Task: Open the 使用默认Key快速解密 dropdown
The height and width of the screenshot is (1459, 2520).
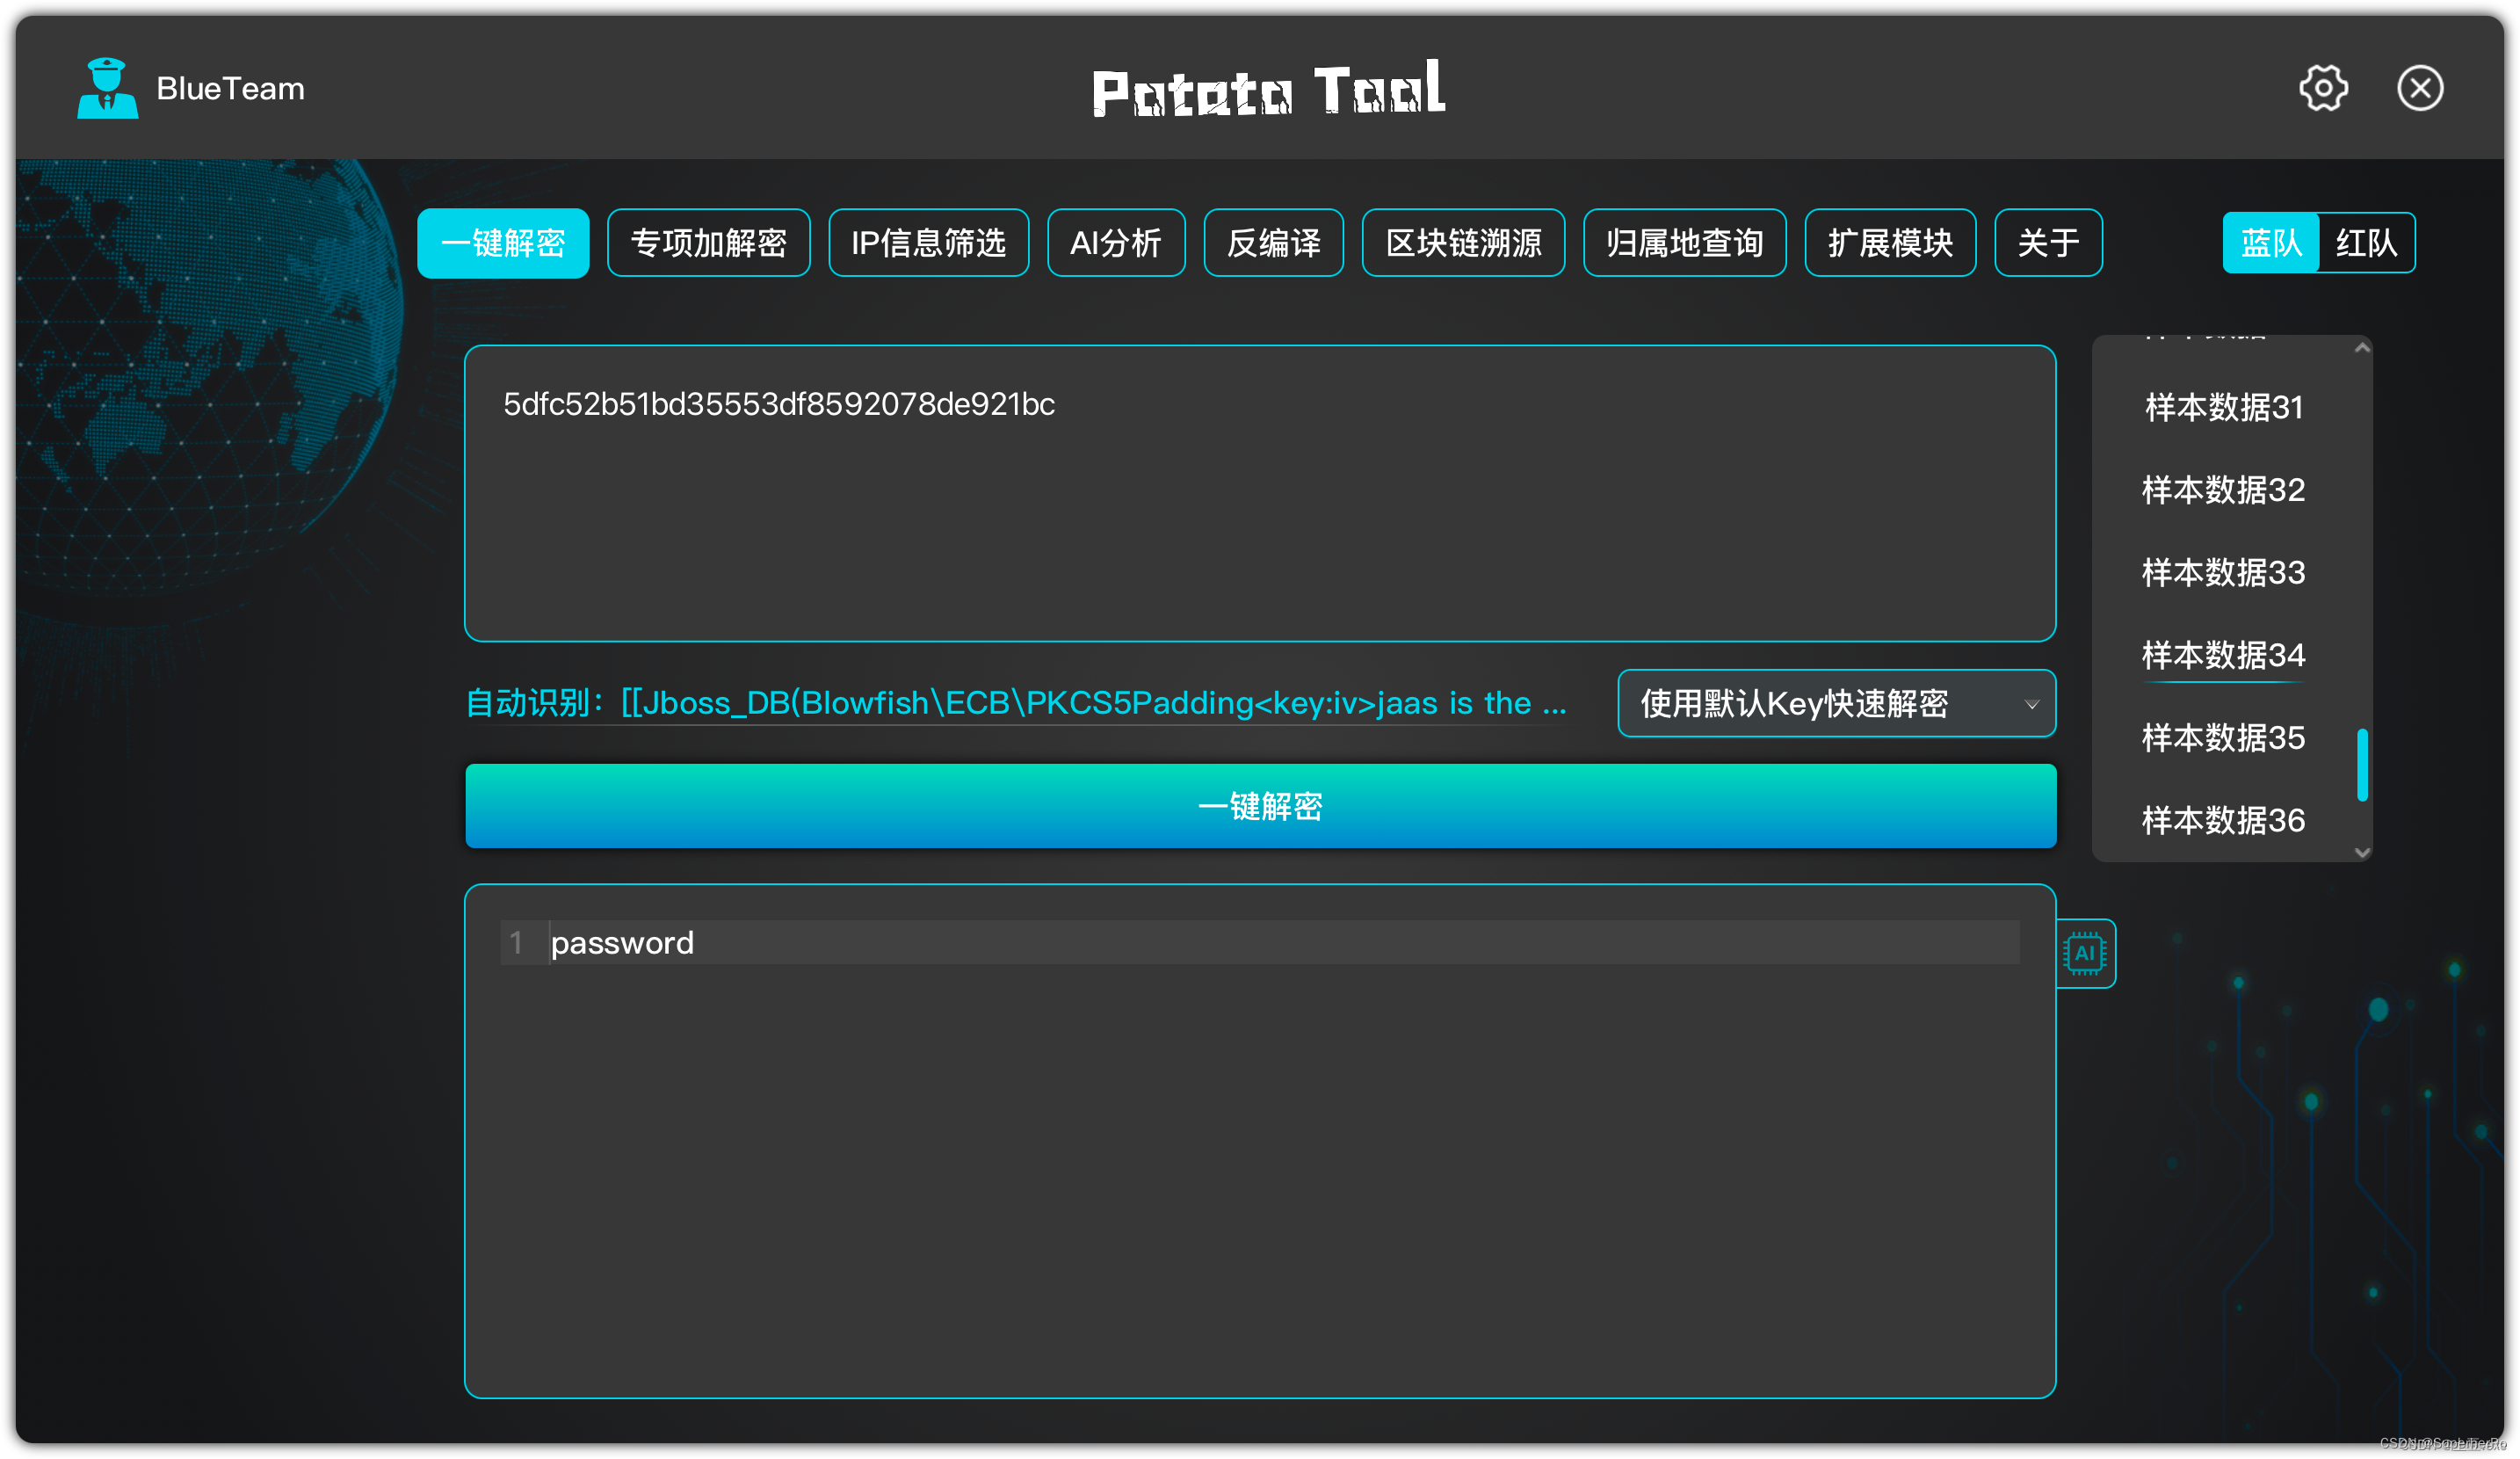Action: [1835, 704]
